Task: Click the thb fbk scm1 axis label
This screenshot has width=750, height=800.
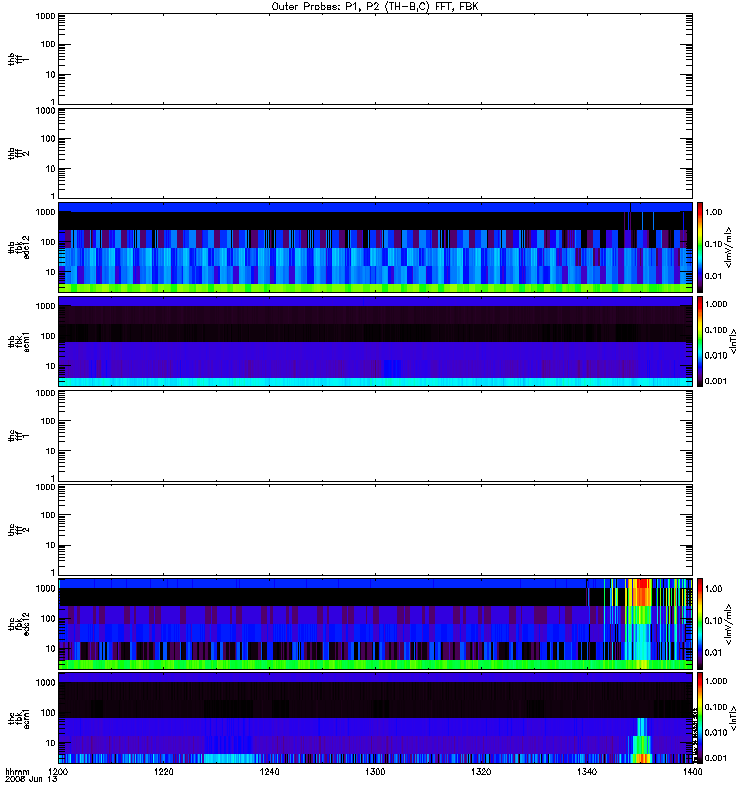Action: tap(19, 341)
